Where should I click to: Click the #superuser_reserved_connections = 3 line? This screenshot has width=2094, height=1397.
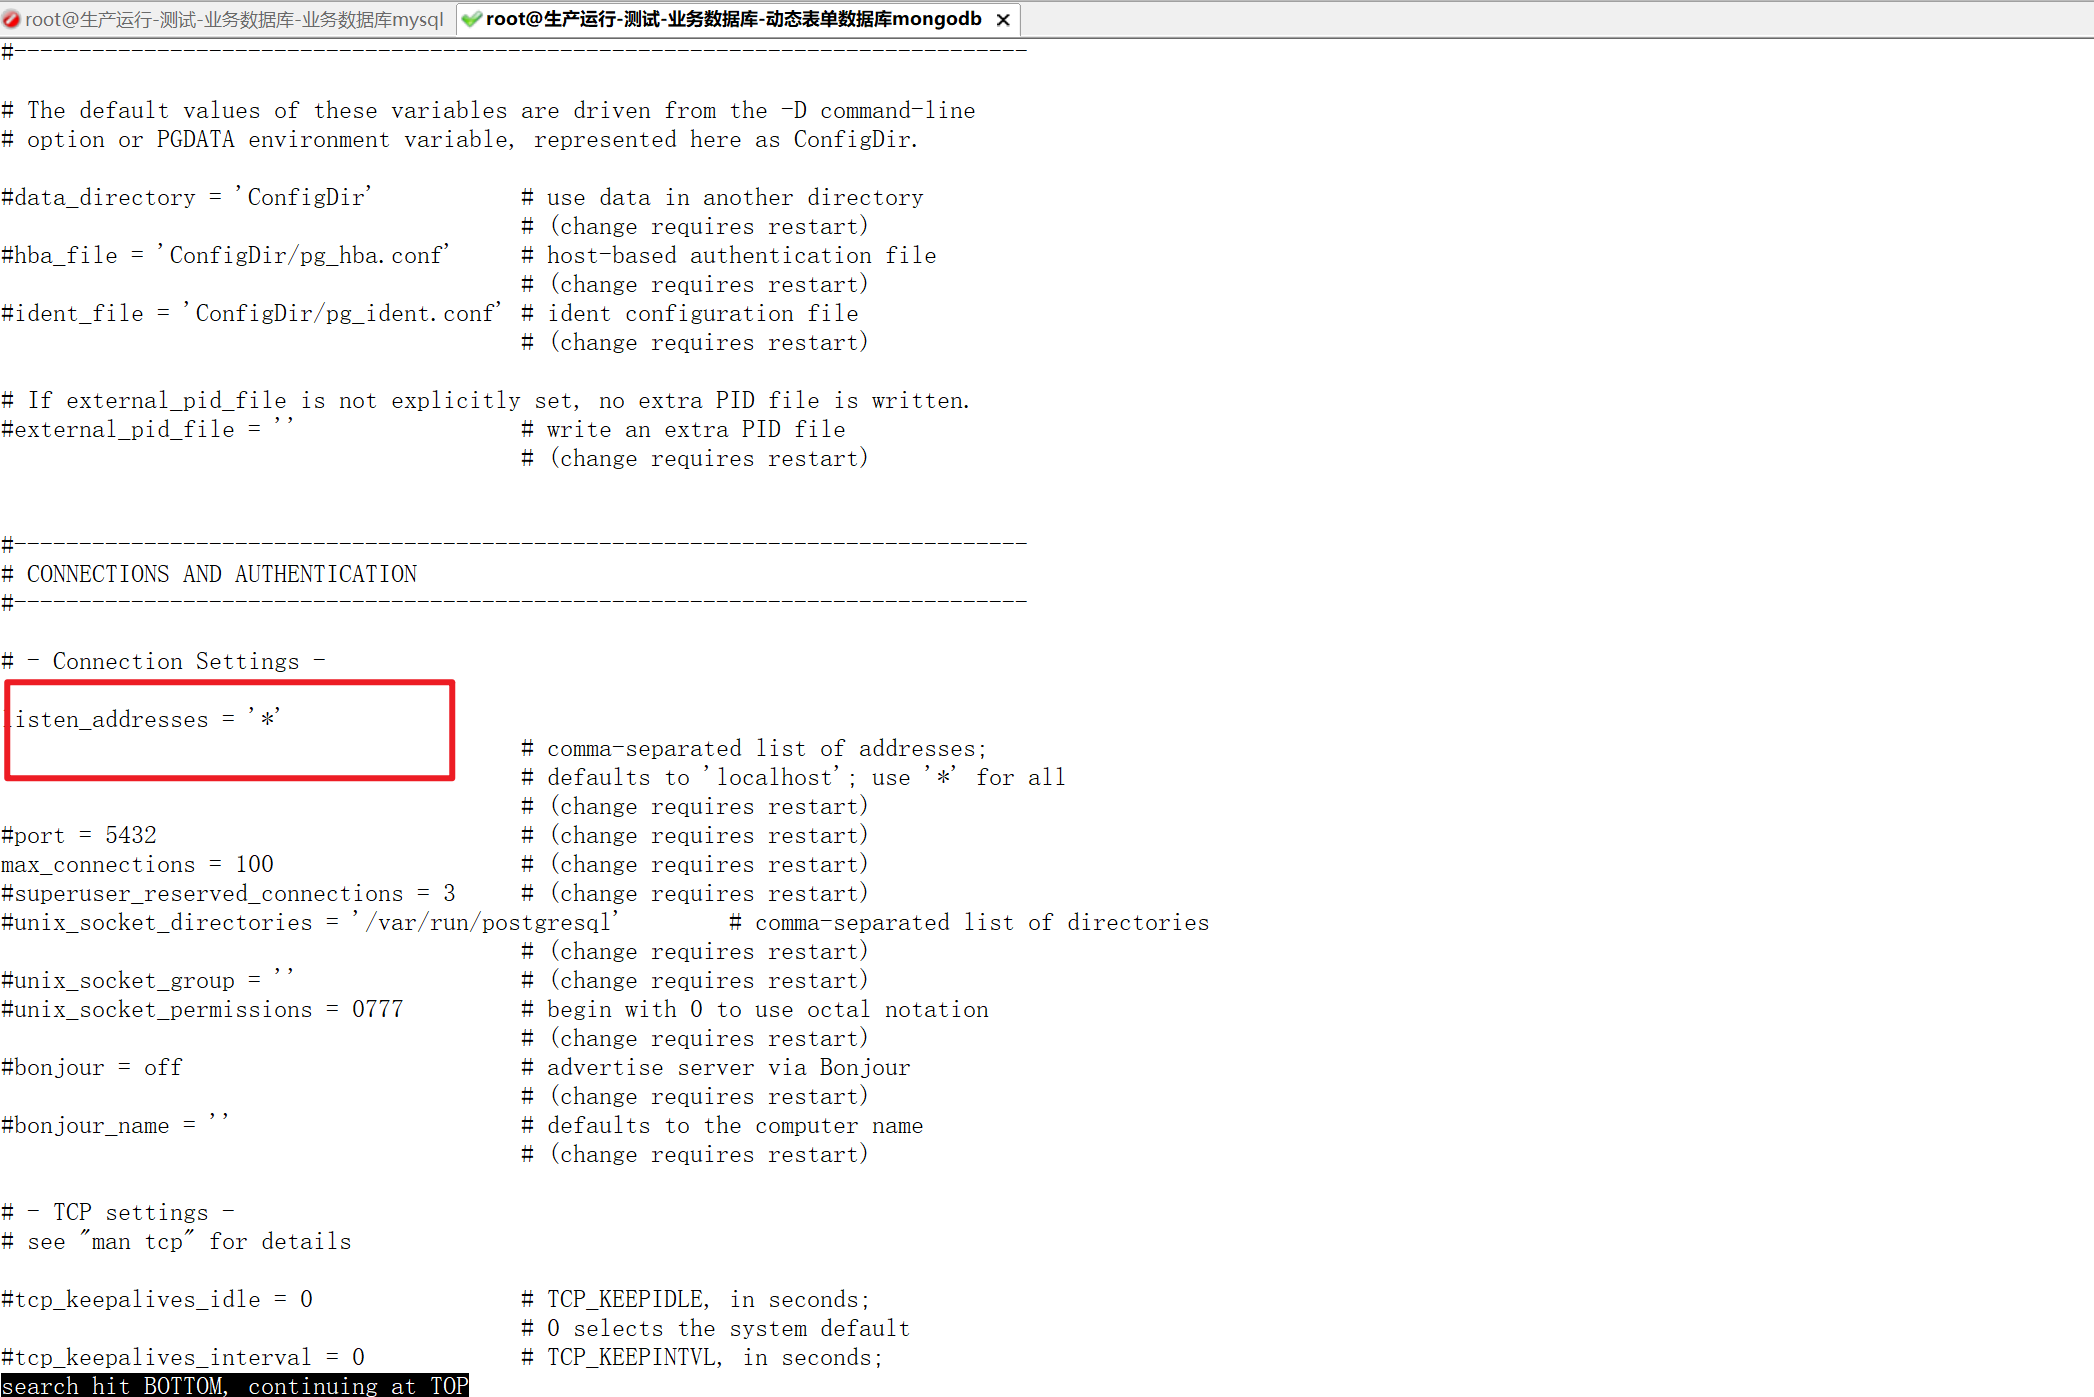(x=228, y=893)
